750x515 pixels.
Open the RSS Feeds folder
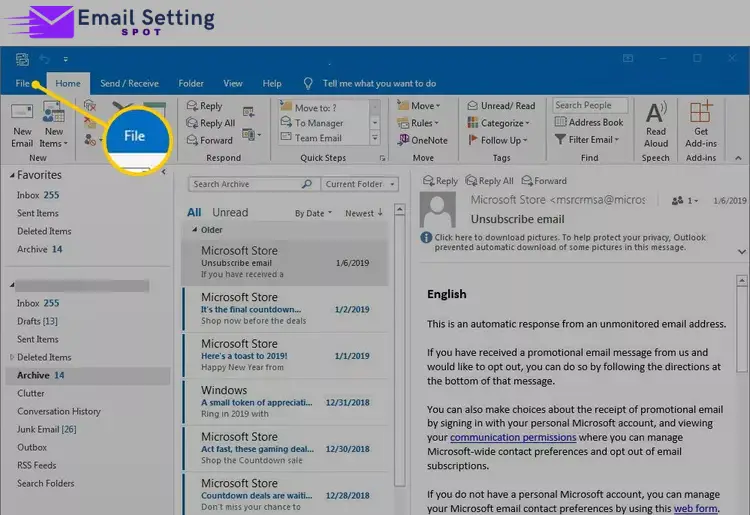[37, 465]
